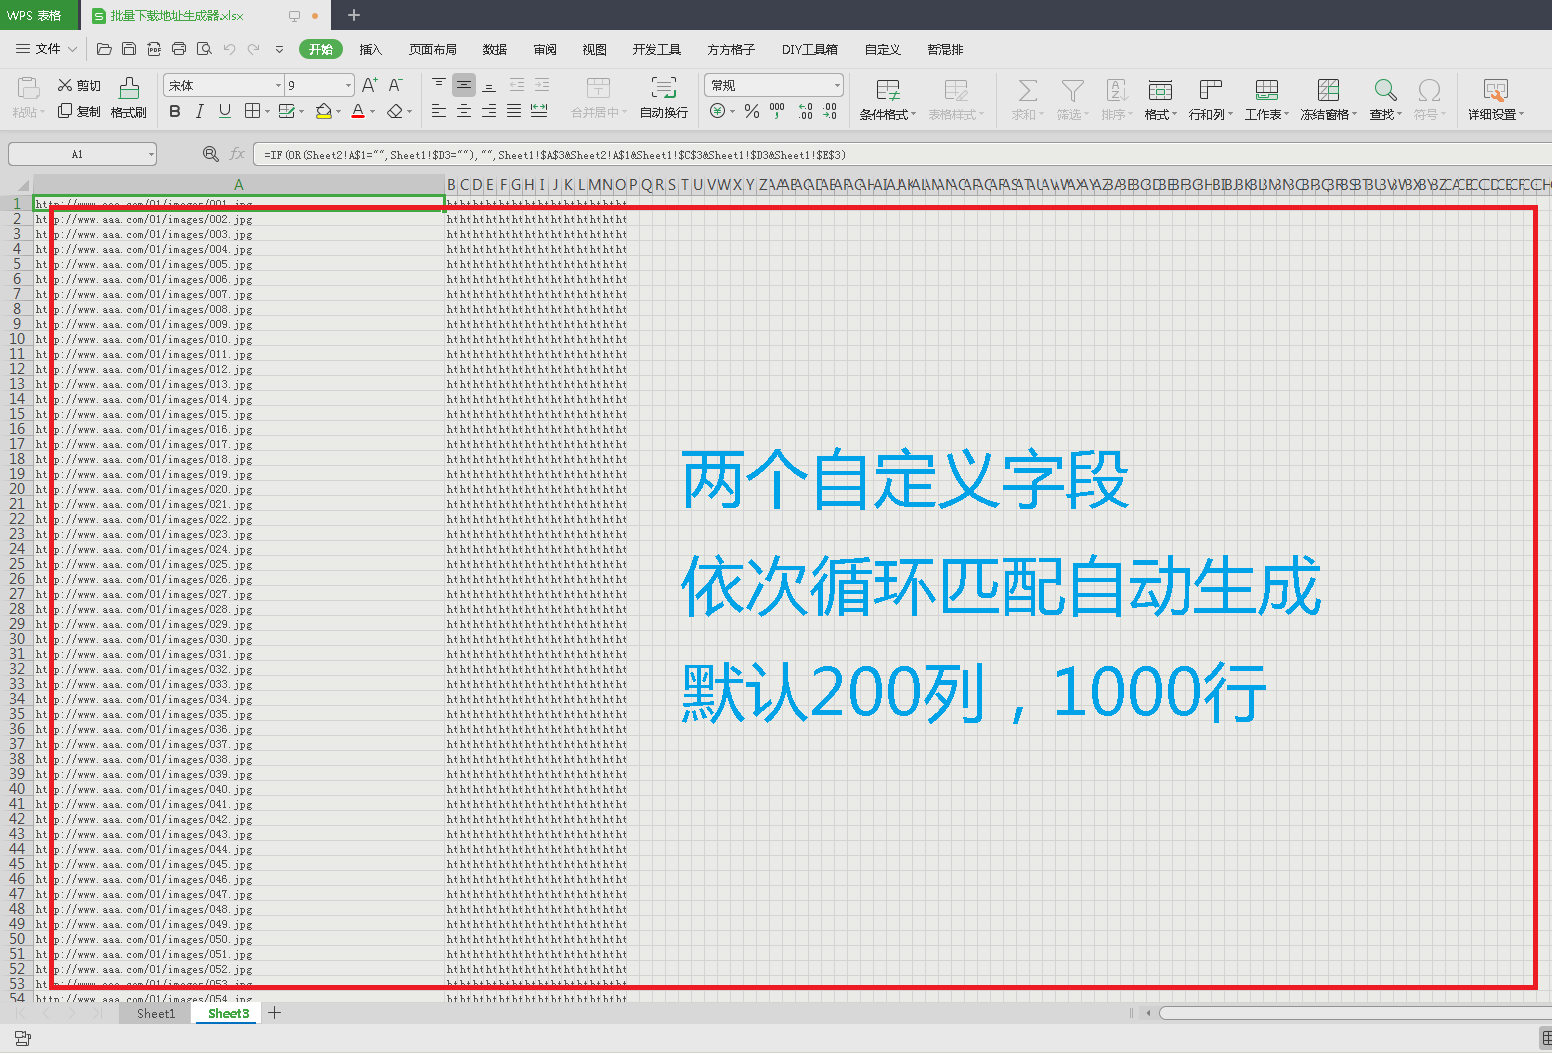Expand the A1 name box dropdown
Screen dimensions: 1552x1054
pyautogui.click(x=151, y=154)
